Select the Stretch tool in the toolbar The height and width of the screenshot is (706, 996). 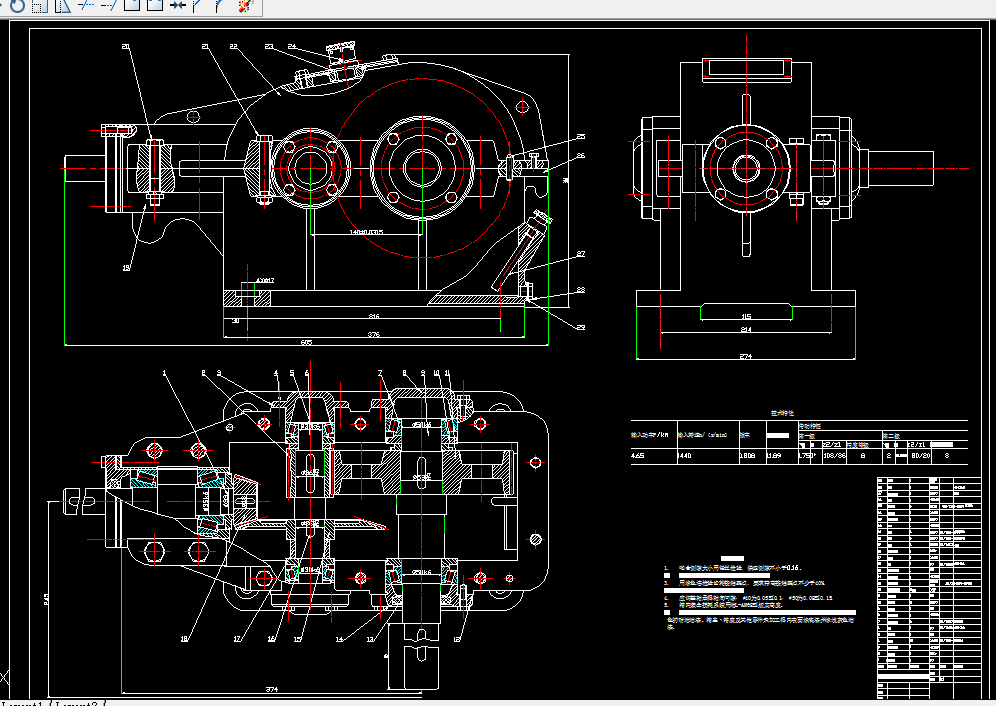[63, 5]
